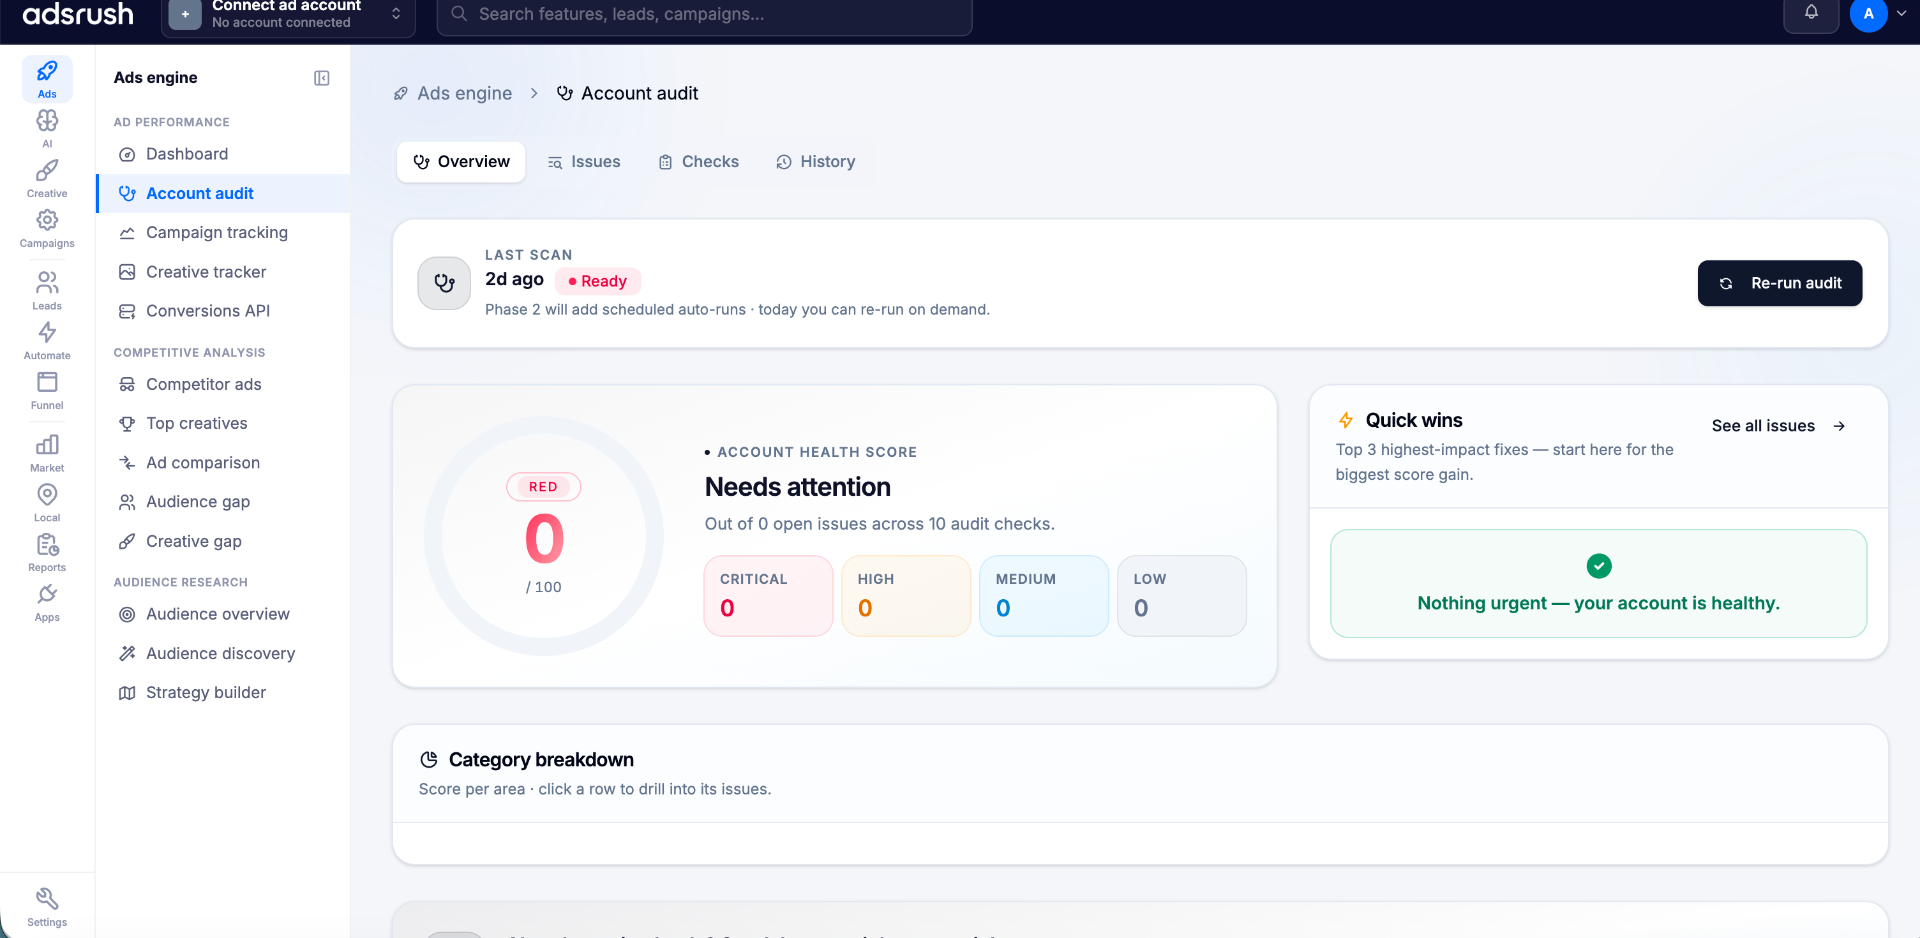Viewport: 1920px width, 938px height.
Task: Click the stethoscope icon in the Last scan card
Action: tap(444, 283)
